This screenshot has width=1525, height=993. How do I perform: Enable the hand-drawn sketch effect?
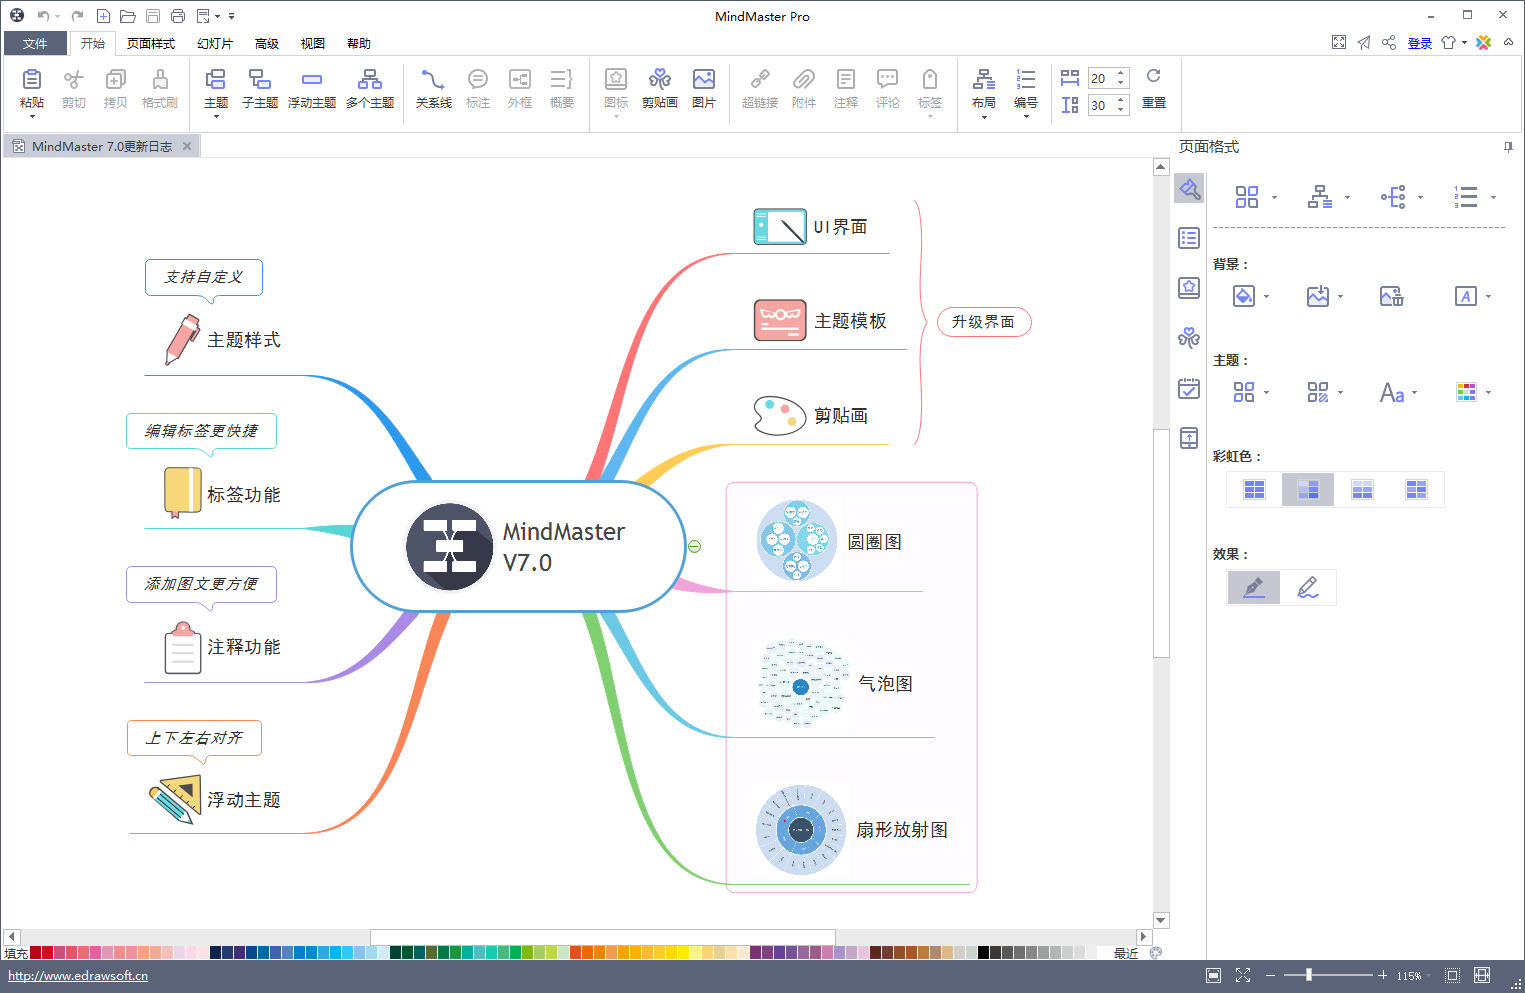pyautogui.click(x=1308, y=587)
